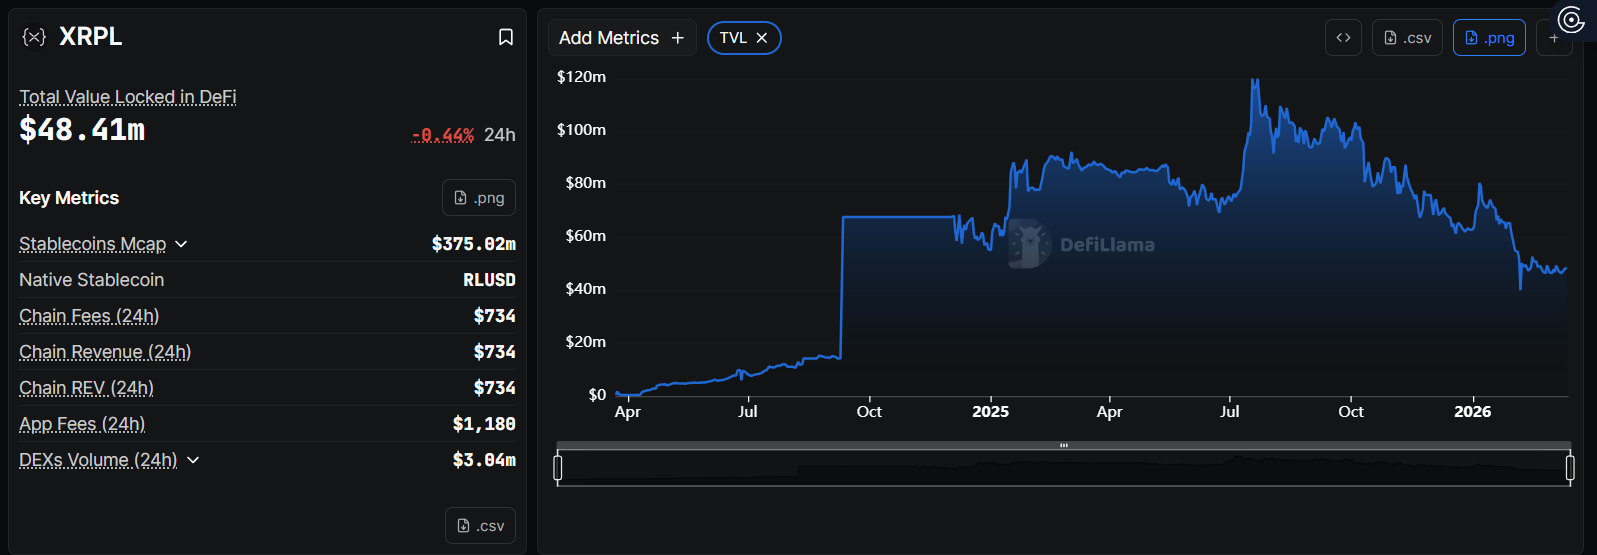This screenshot has width=1597, height=555.
Task: Click the -0.44% 24h change value
Action: click(x=443, y=135)
